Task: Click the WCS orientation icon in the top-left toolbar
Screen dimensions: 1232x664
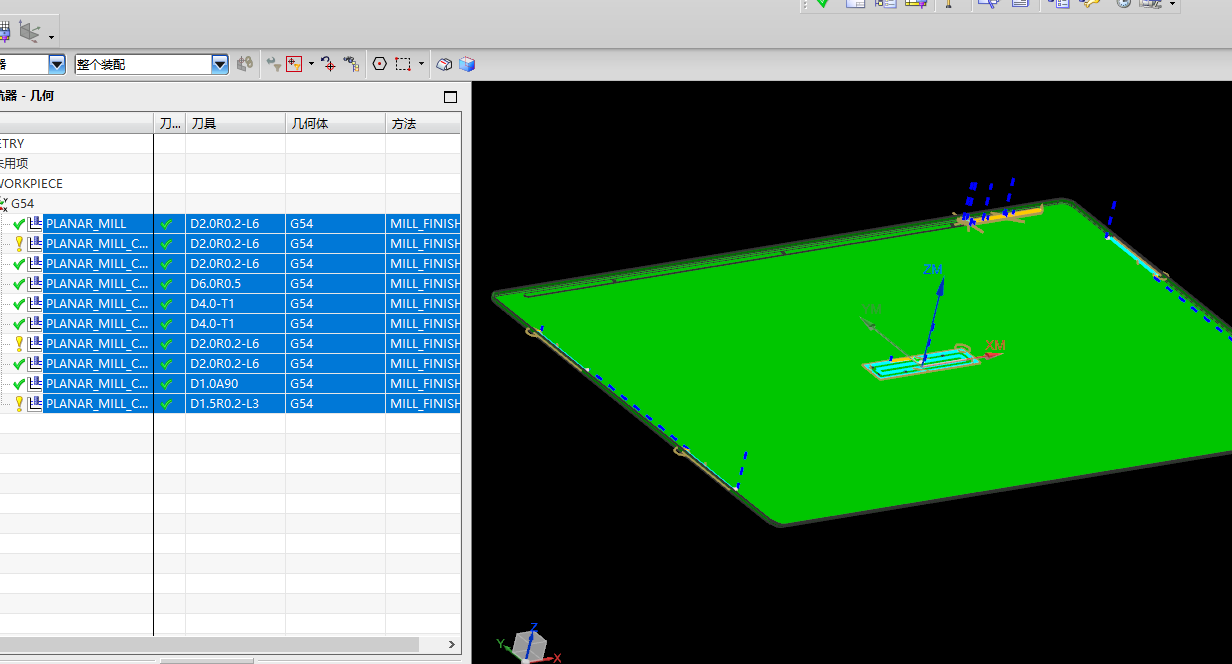Action: pos(29,33)
